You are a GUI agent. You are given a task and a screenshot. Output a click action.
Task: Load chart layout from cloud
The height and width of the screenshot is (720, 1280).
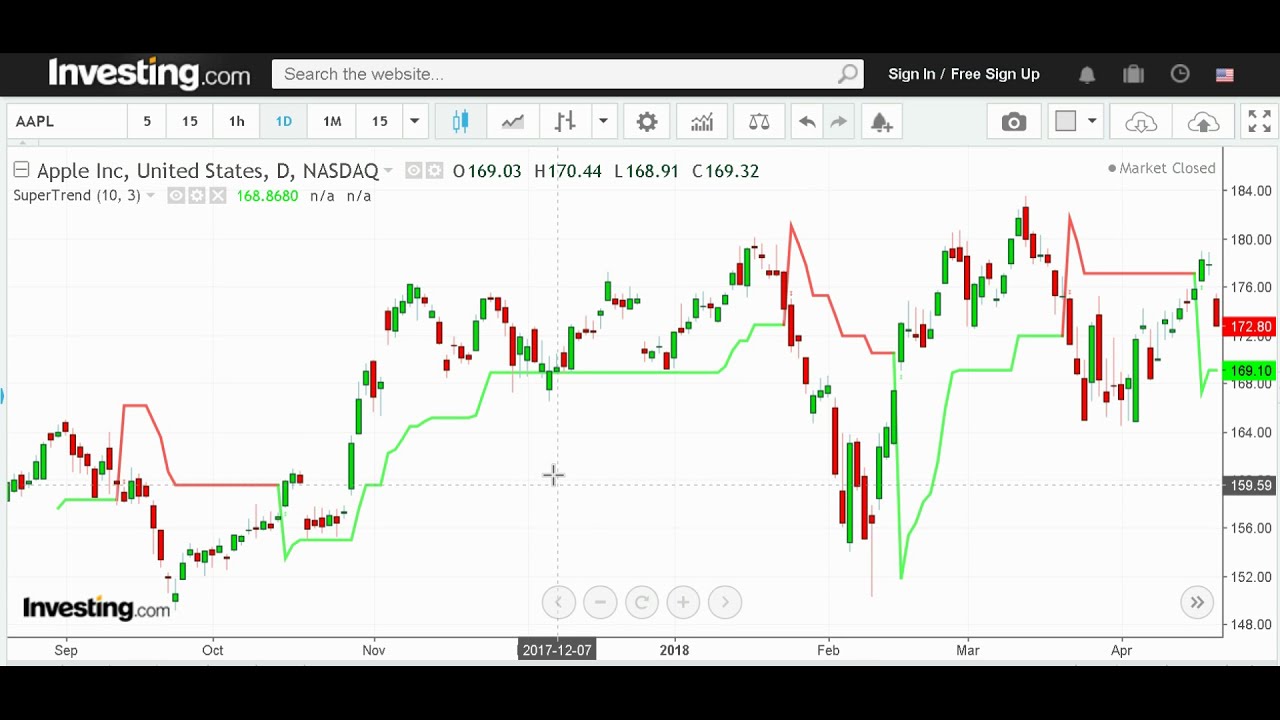pyautogui.click(x=1141, y=122)
